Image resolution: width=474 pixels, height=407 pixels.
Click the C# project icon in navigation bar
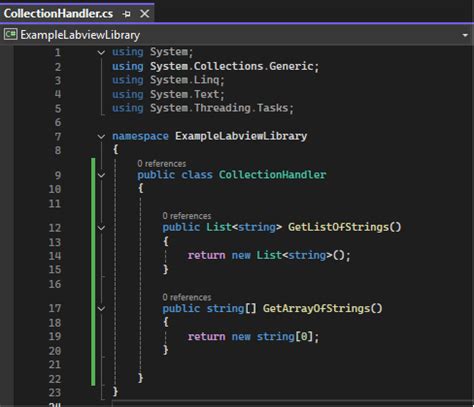(10, 34)
